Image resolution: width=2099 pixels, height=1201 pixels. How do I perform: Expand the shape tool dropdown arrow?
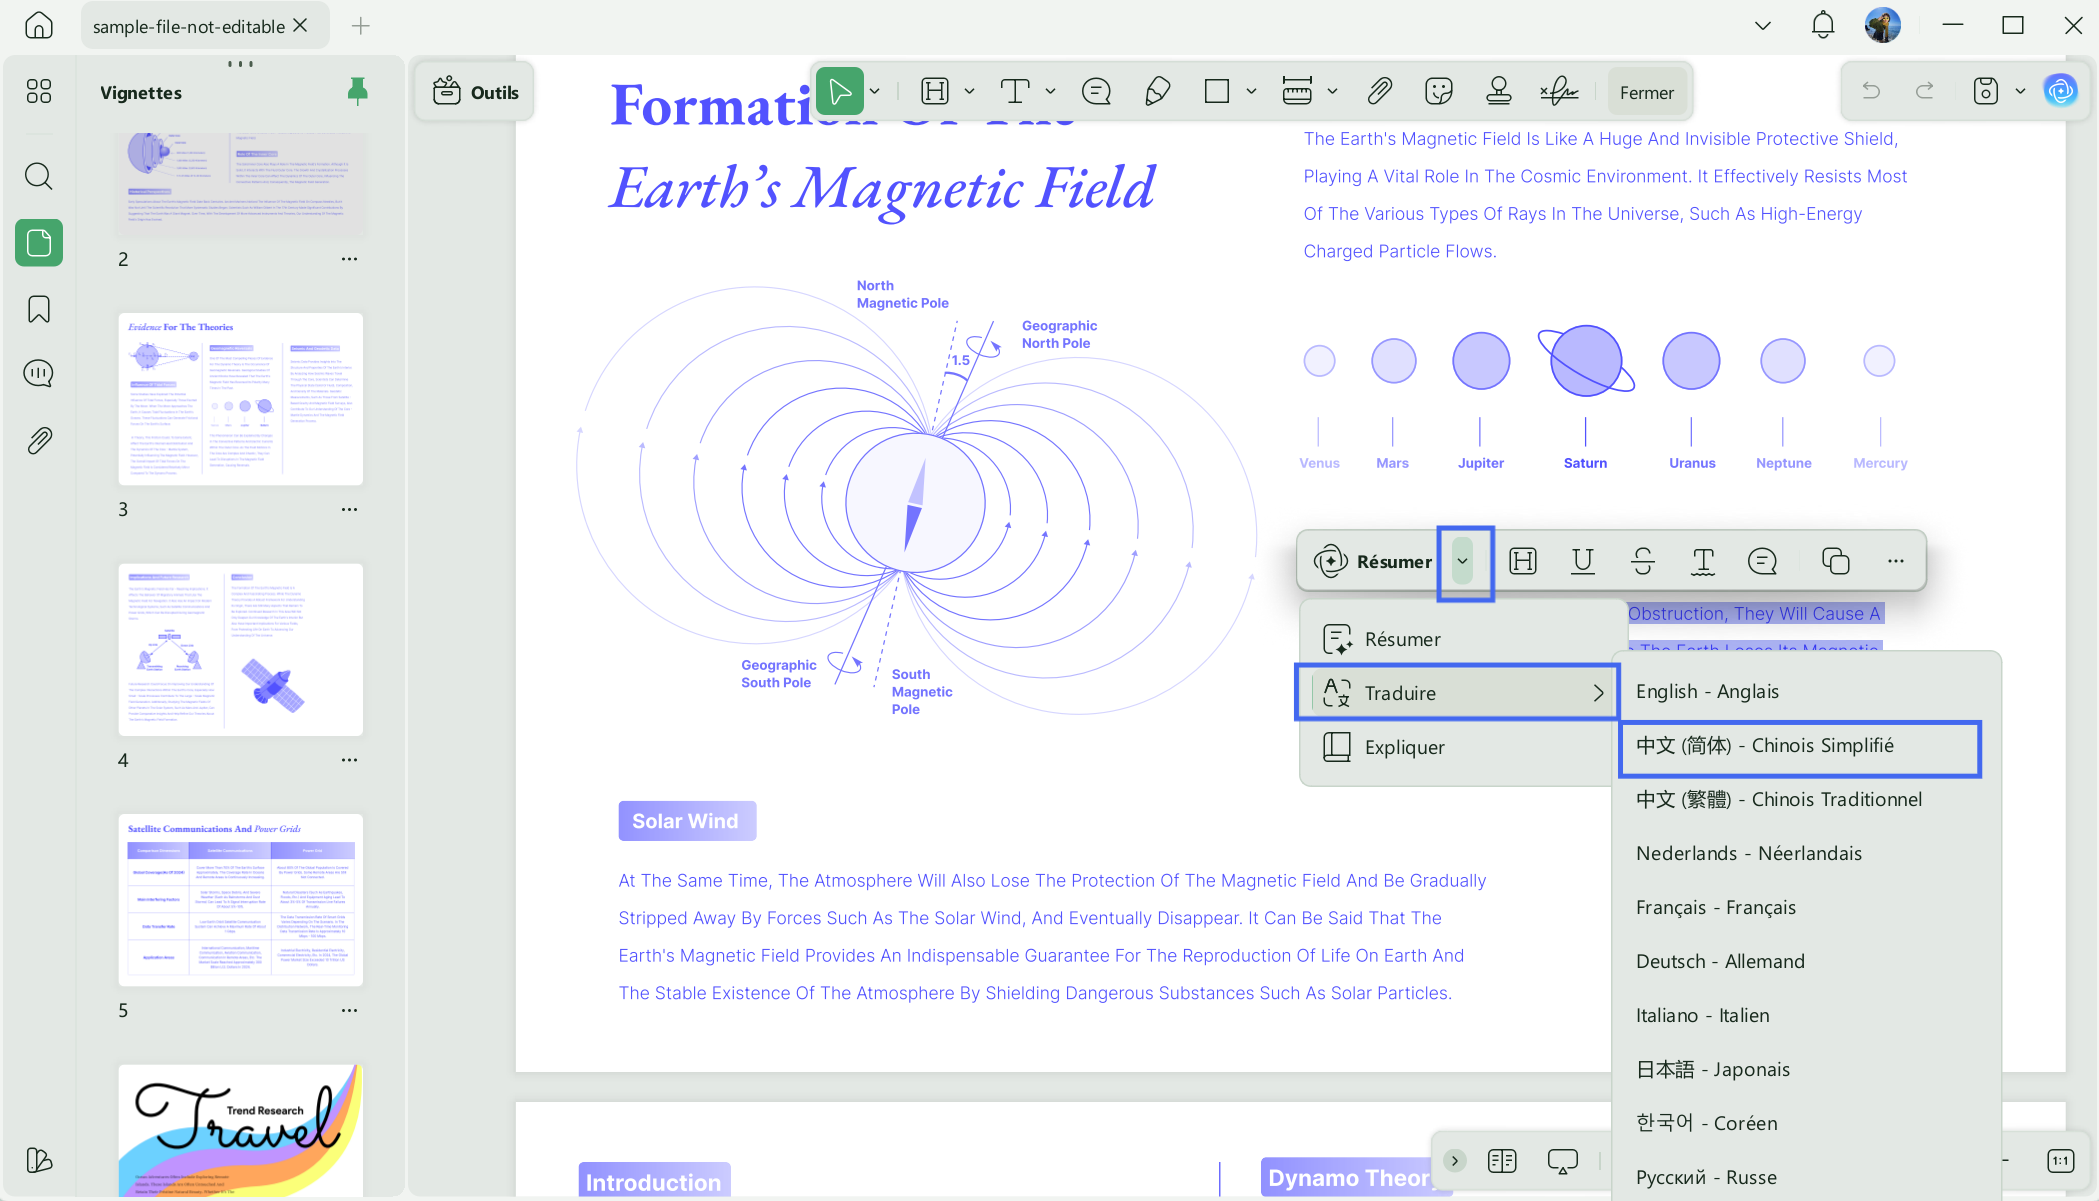point(1251,92)
